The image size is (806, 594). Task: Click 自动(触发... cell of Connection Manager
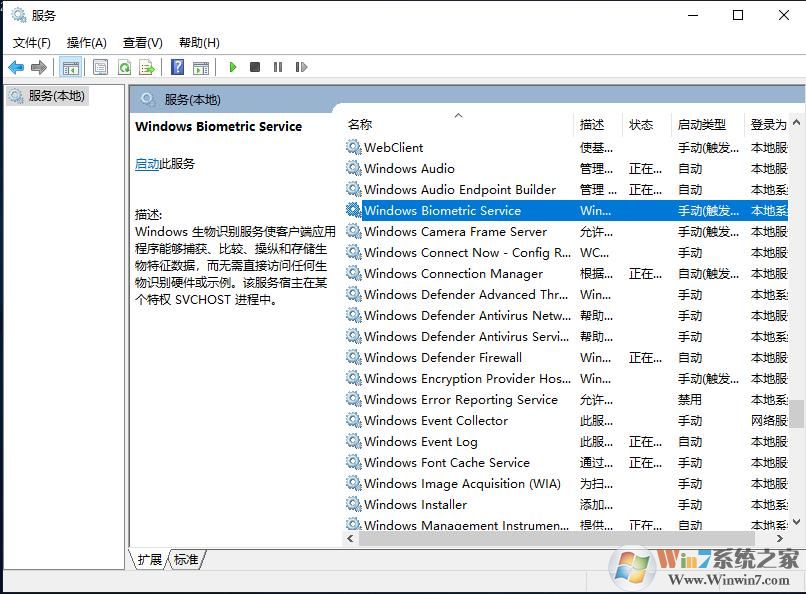708,273
